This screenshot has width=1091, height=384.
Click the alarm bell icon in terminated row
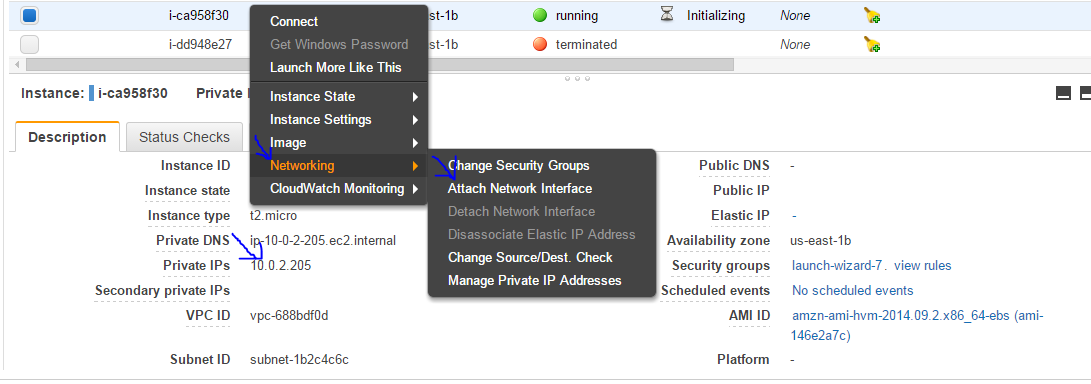872,45
